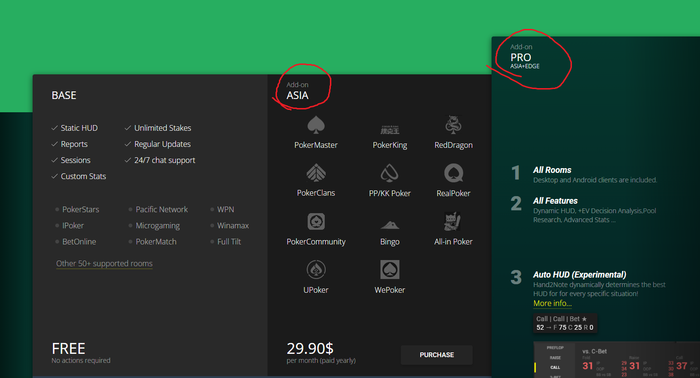Click the PokerClans icon
700x378 pixels.
coord(316,173)
